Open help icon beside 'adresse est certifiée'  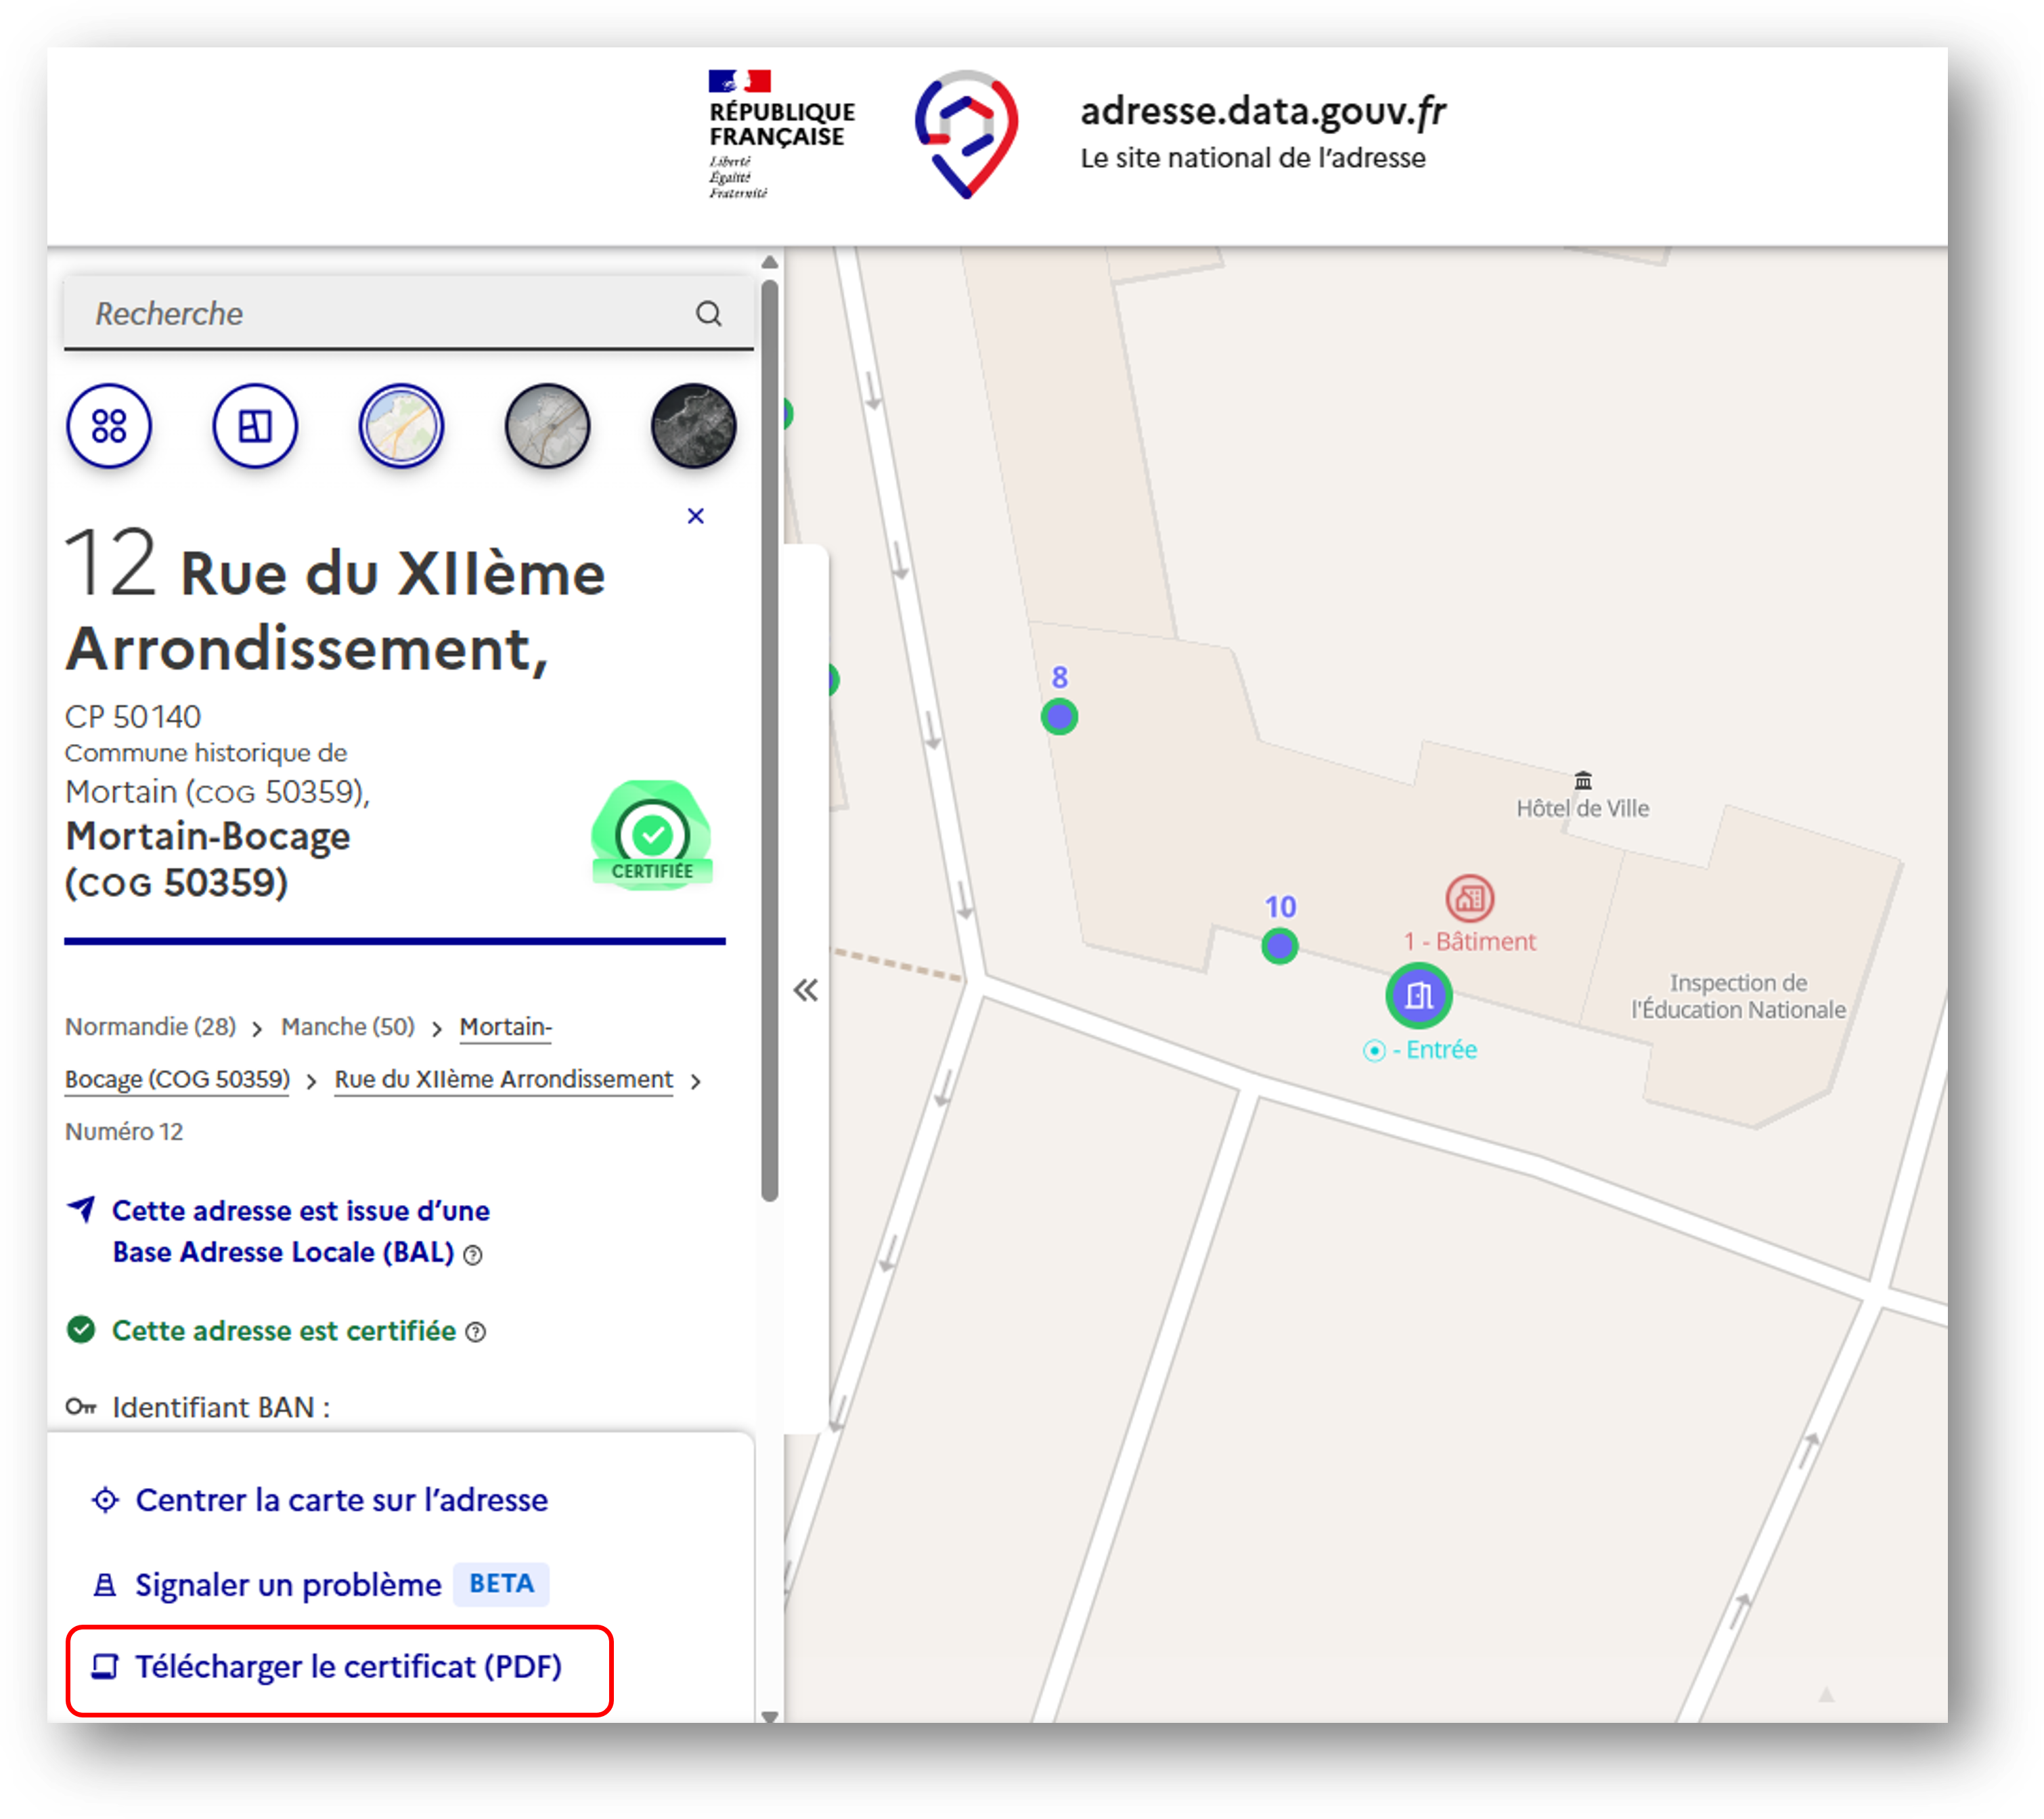477,1332
